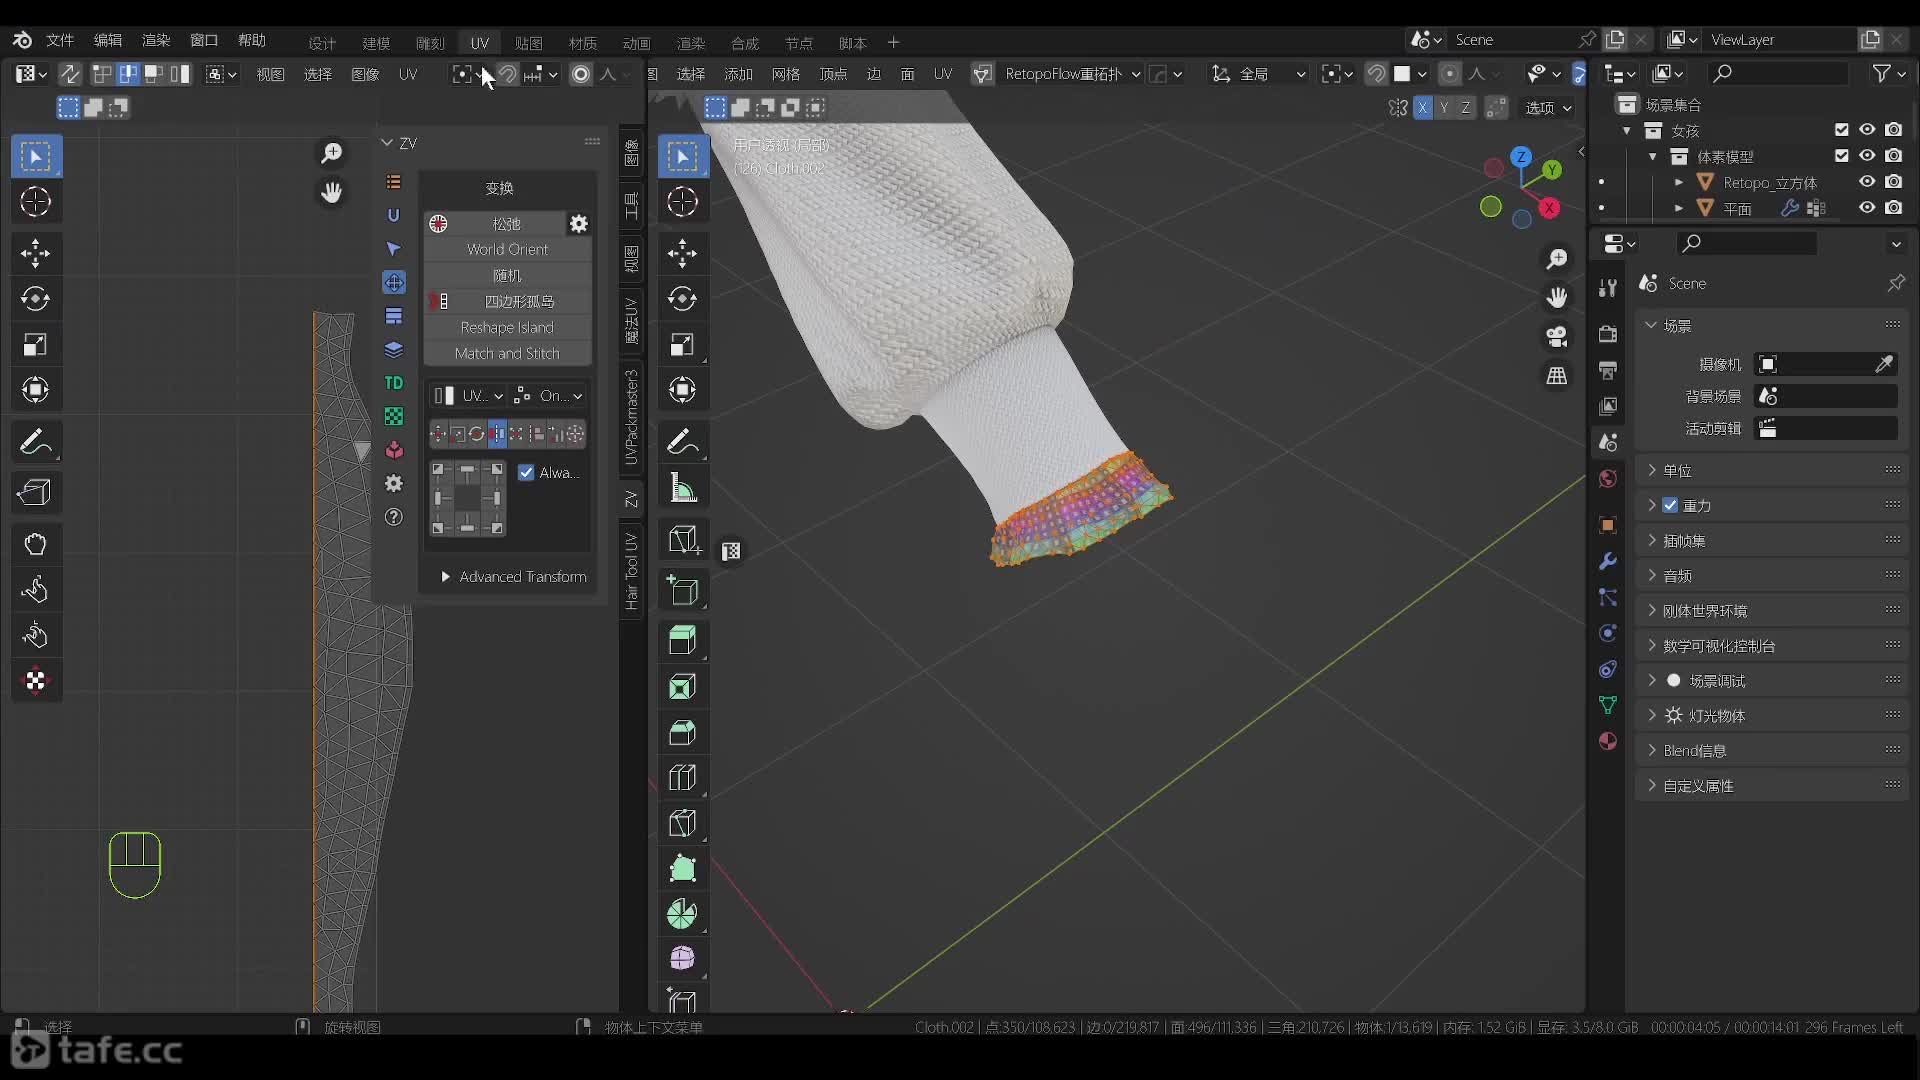1920x1080 pixels.
Task: Click the UV editor zoom magnifier icon
Action: tap(331, 153)
